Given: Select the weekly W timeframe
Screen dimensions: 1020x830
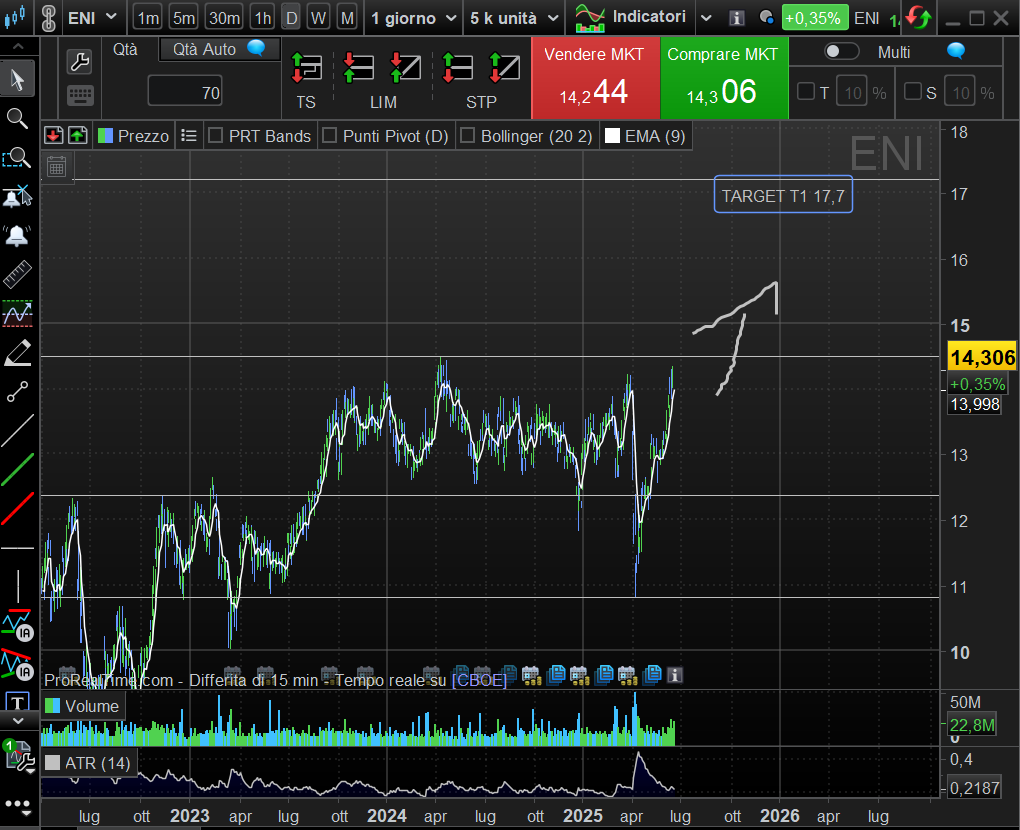Looking at the screenshot, I should pyautogui.click(x=318, y=18).
